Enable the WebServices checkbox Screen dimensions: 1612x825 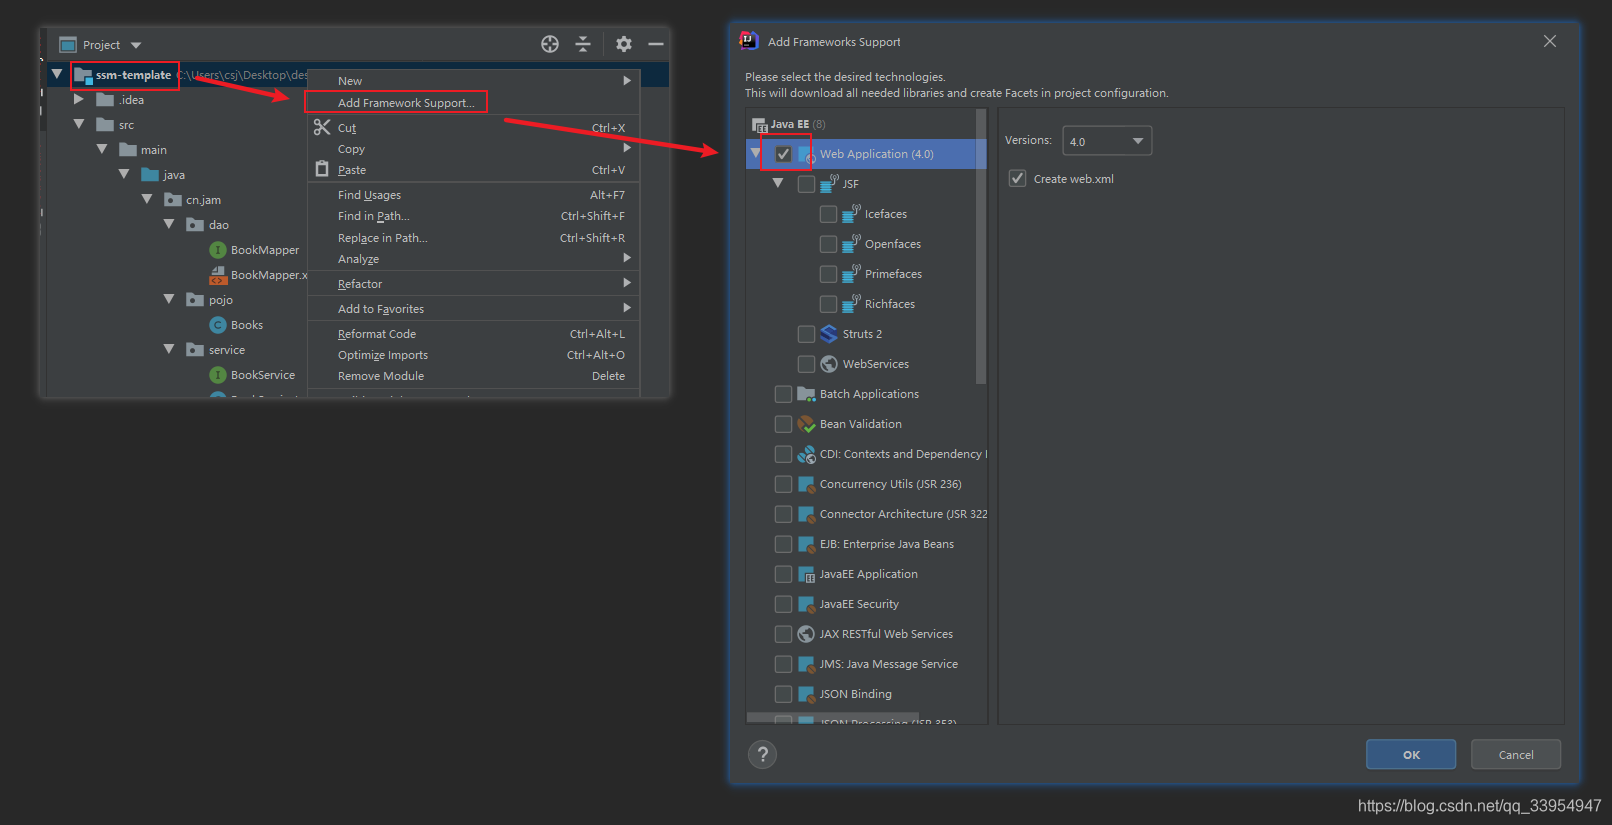click(806, 364)
